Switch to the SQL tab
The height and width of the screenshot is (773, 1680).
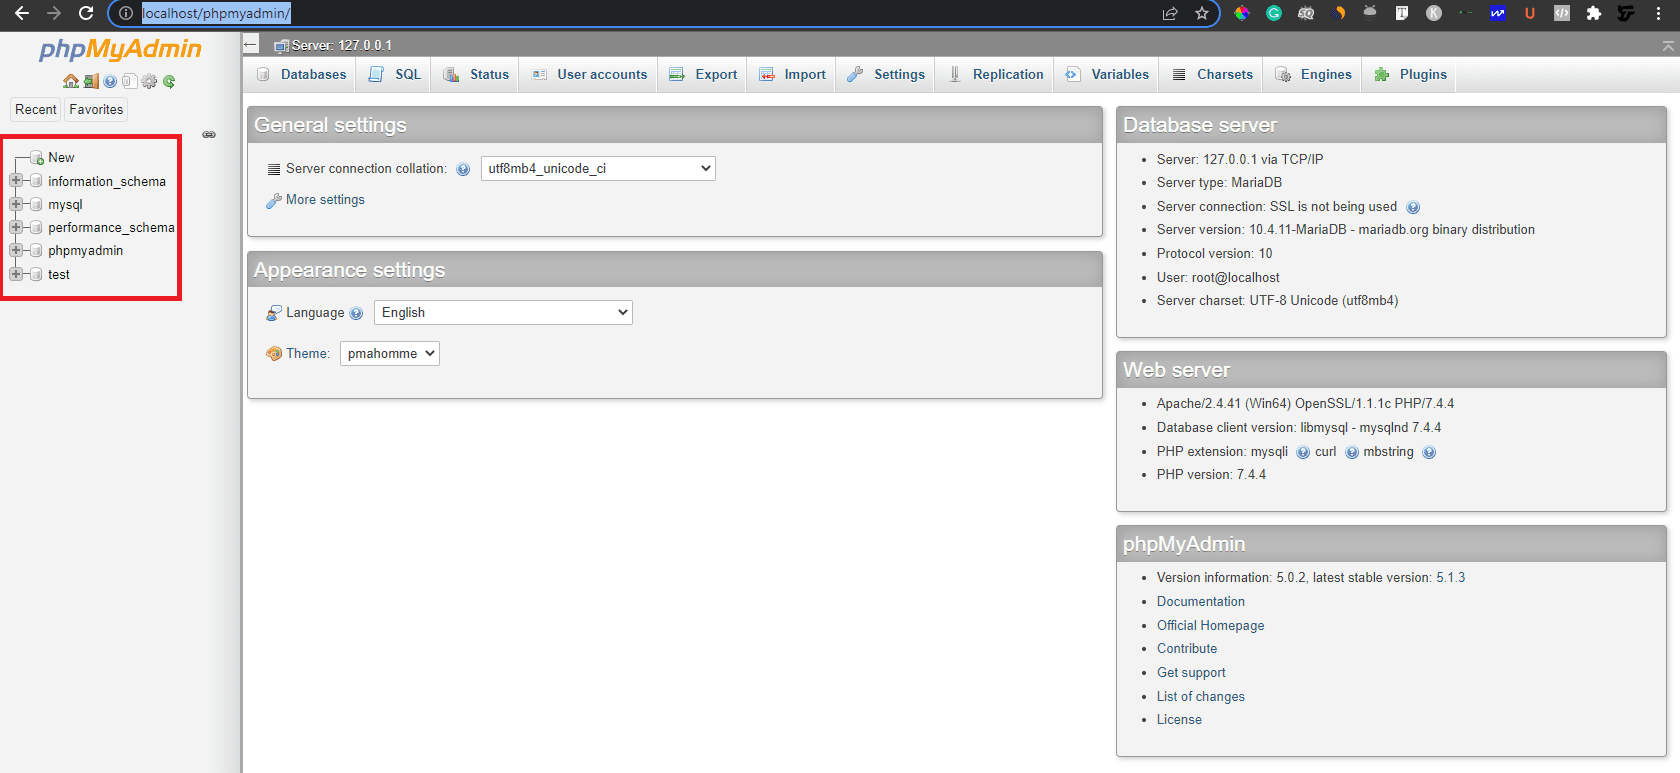tap(394, 75)
